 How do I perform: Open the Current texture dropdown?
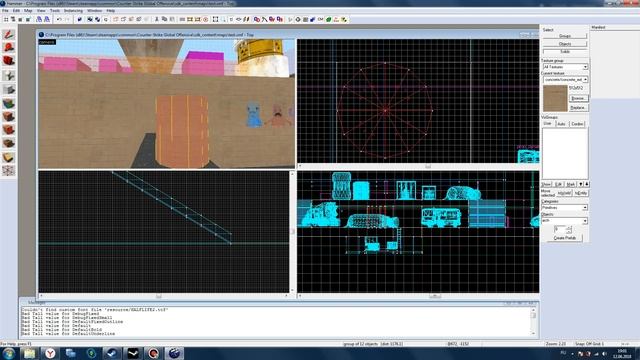tap(565, 80)
